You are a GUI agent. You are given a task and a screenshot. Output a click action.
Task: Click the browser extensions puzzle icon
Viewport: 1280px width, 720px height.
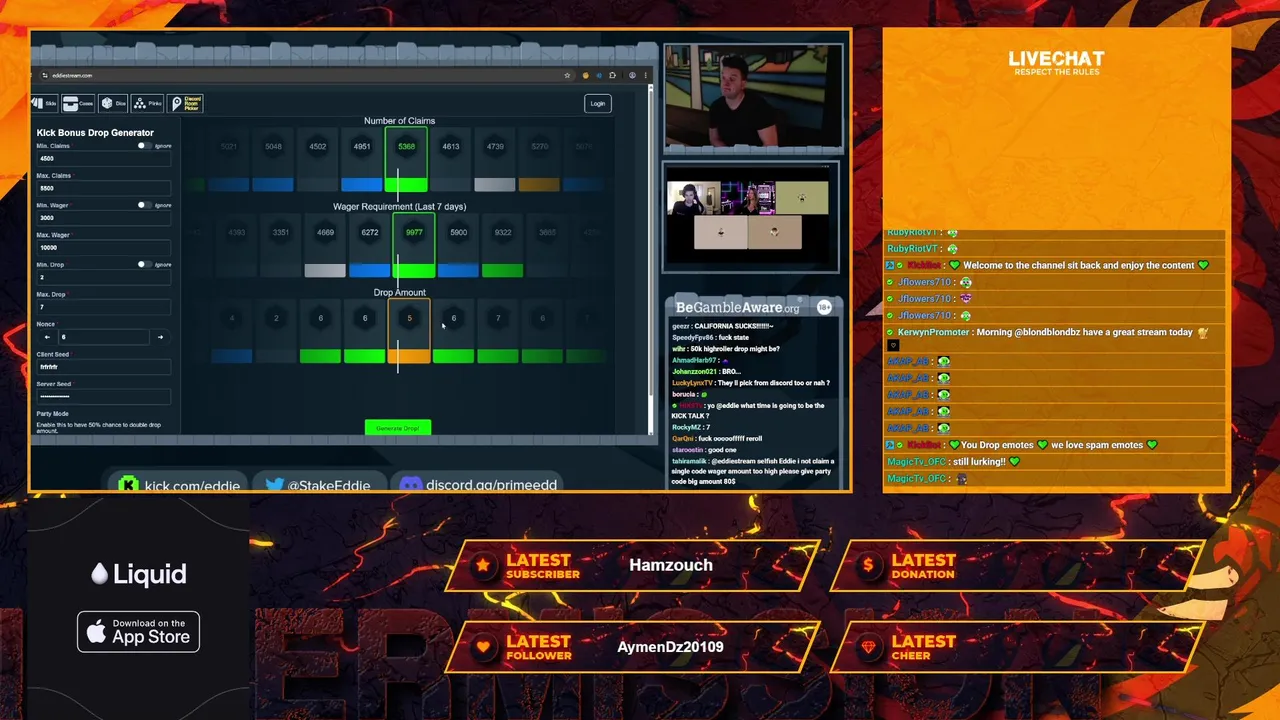pos(614,75)
